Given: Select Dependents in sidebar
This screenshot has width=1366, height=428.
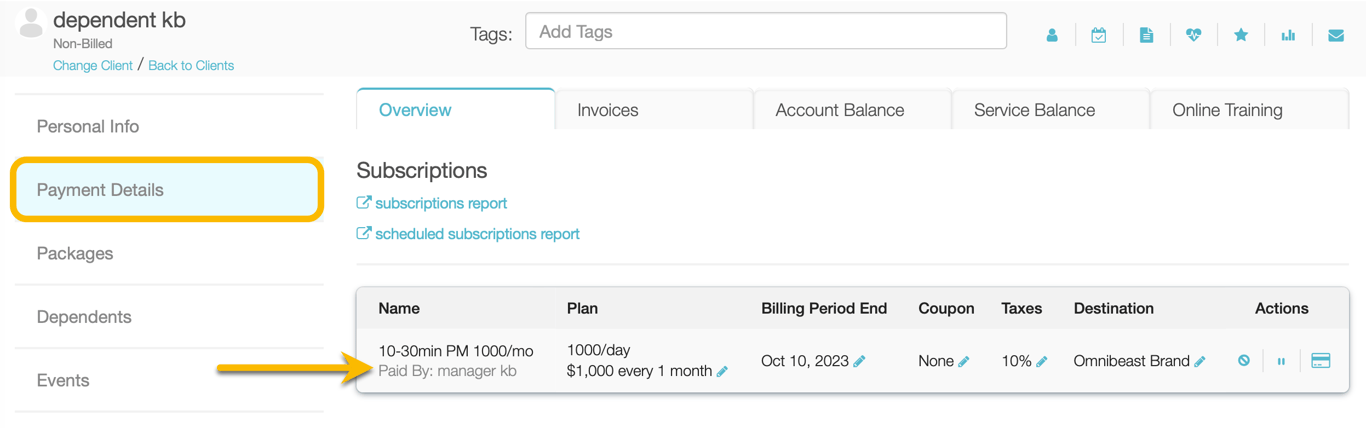Looking at the screenshot, I should pos(169,317).
